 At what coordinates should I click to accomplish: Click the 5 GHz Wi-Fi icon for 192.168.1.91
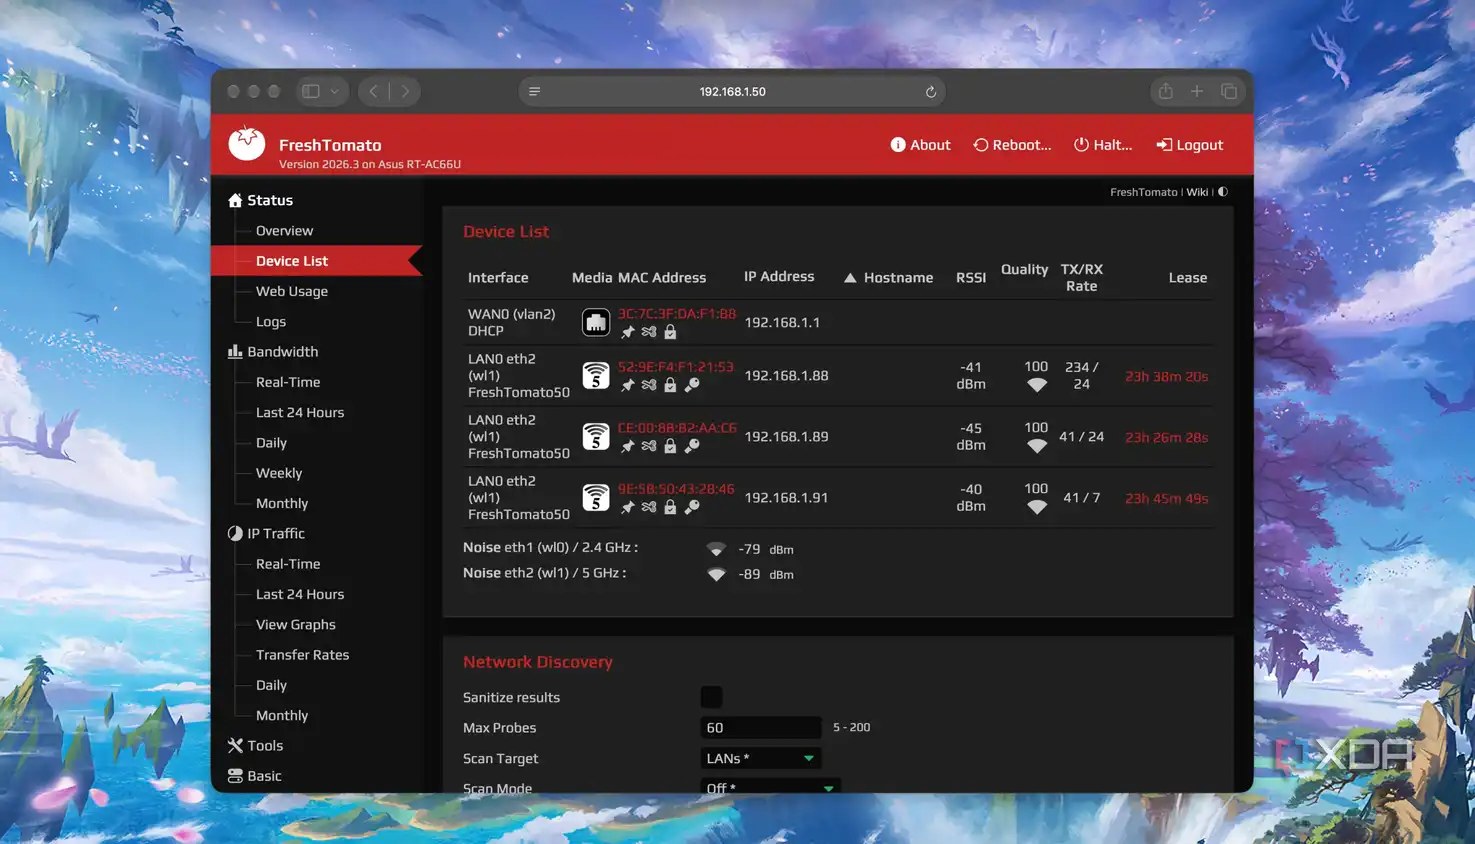(596, 497)
